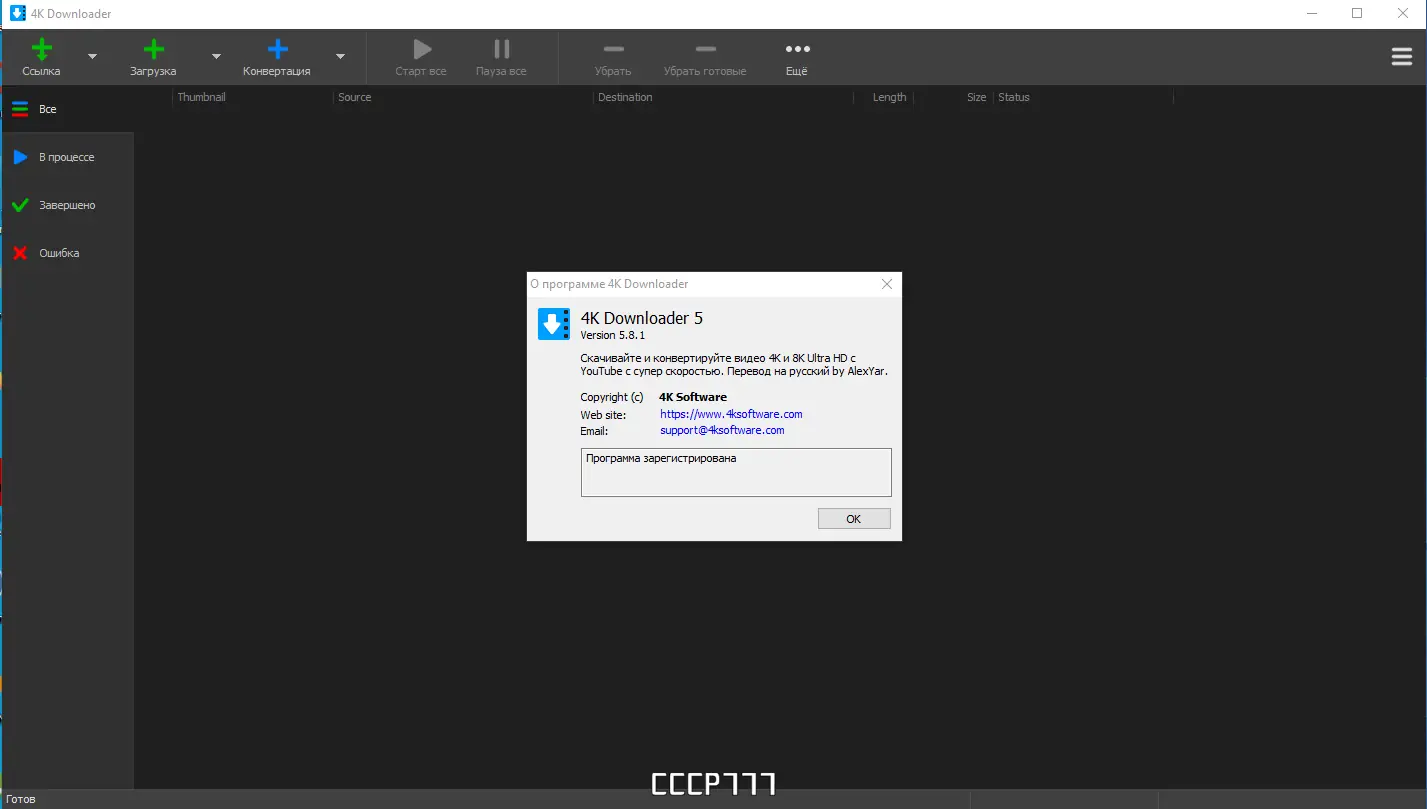The height and width of the screenshot is (809, 1427).
Task: Email support via support@4ksoftware.com link
Action: (x=721, y=430)
